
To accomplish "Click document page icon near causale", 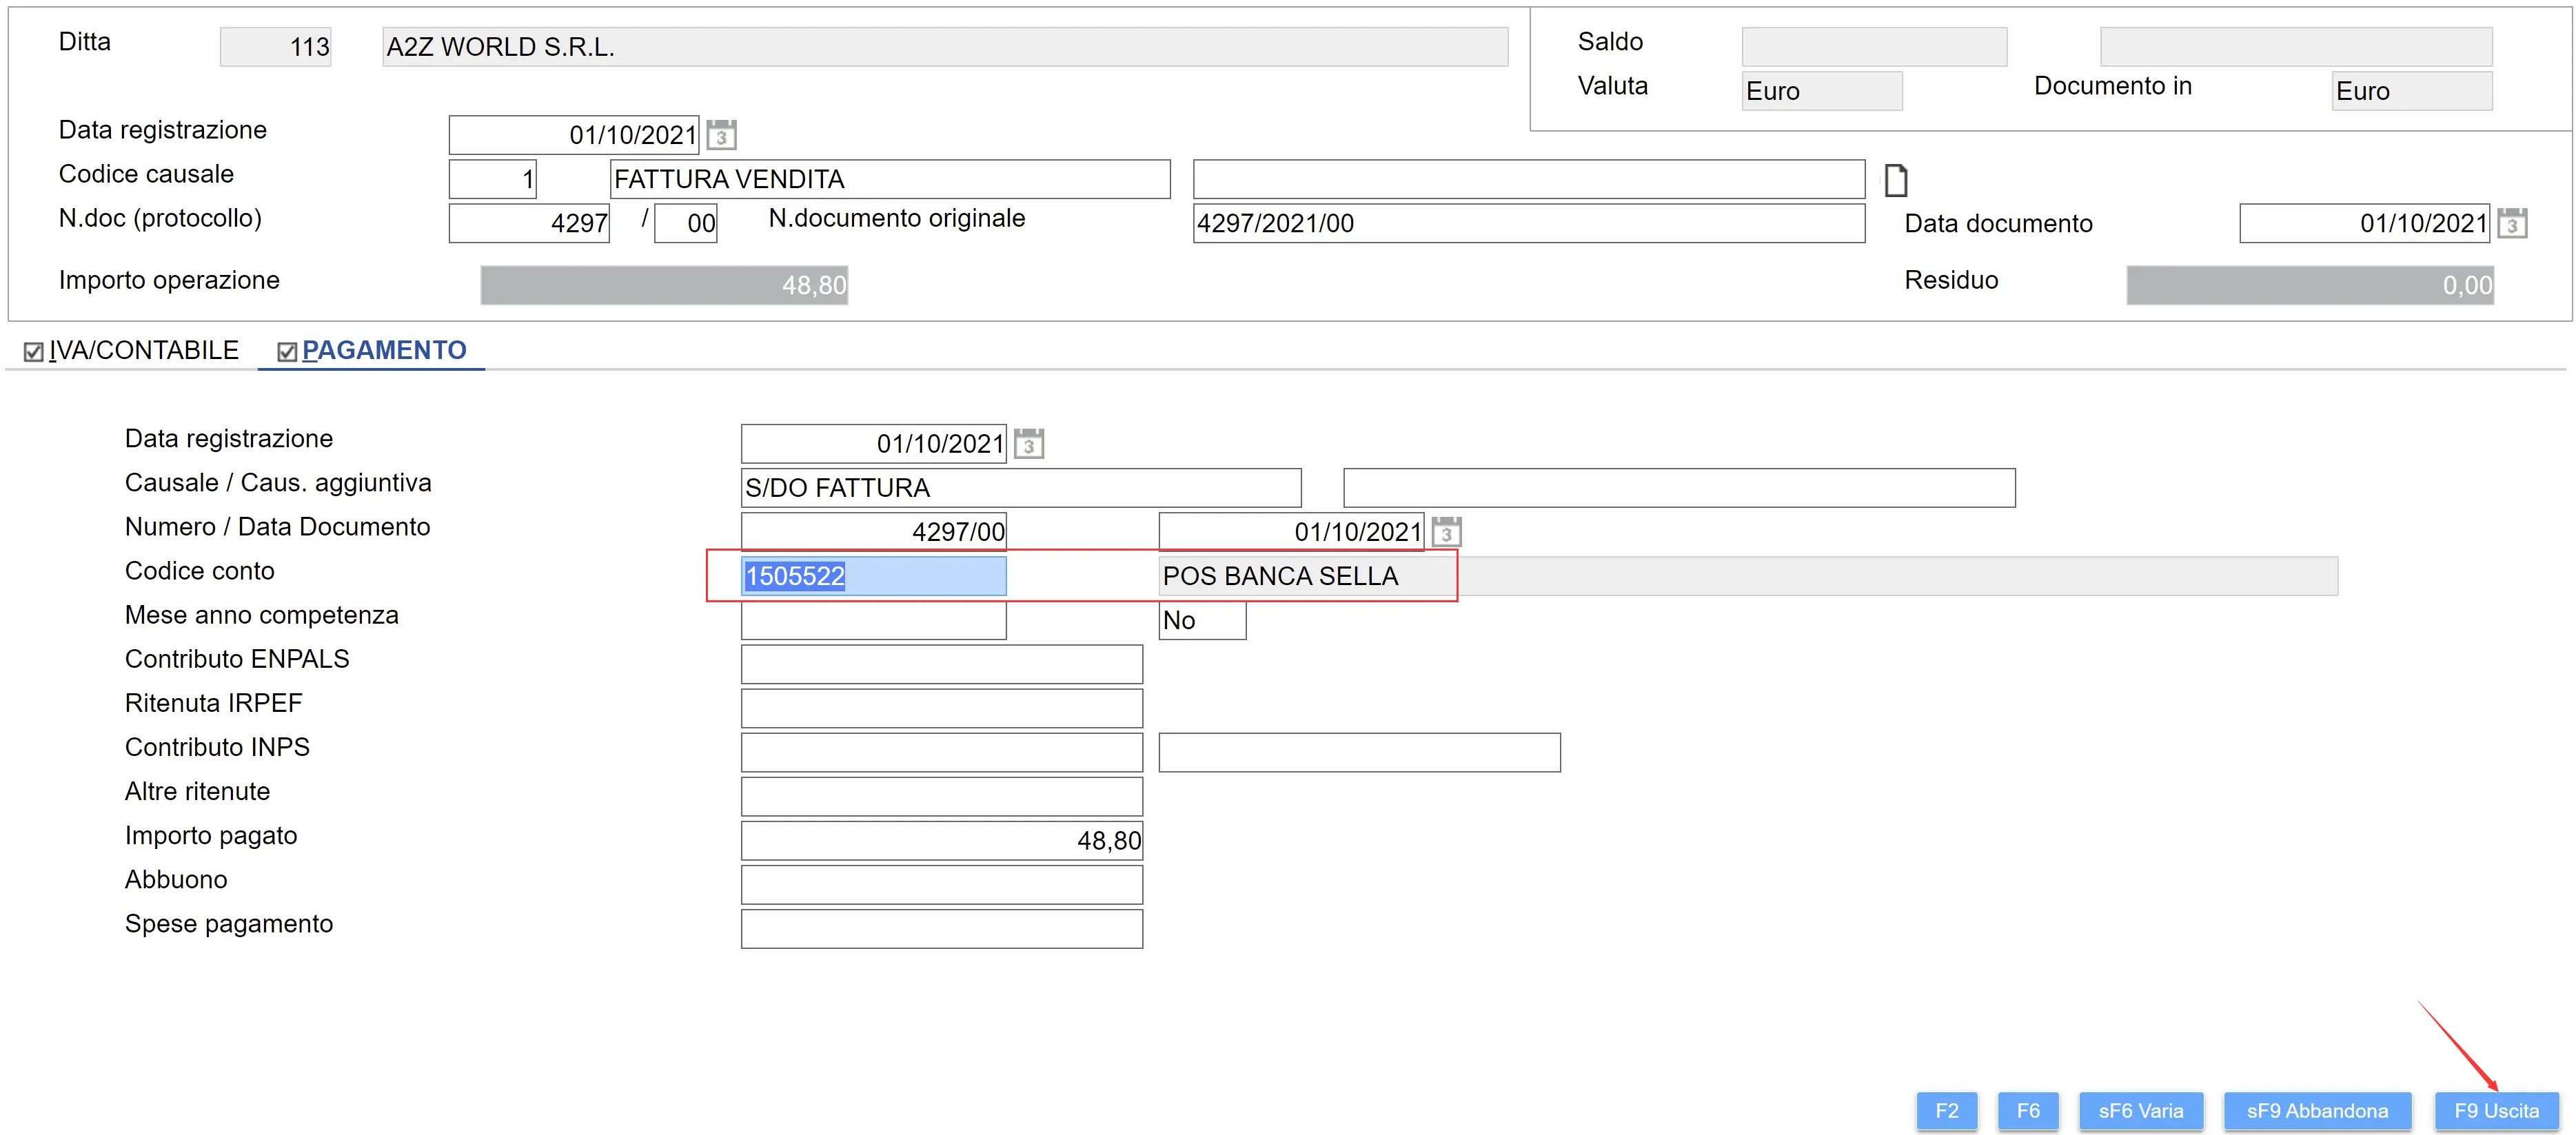I will [x=1895, y=180].
